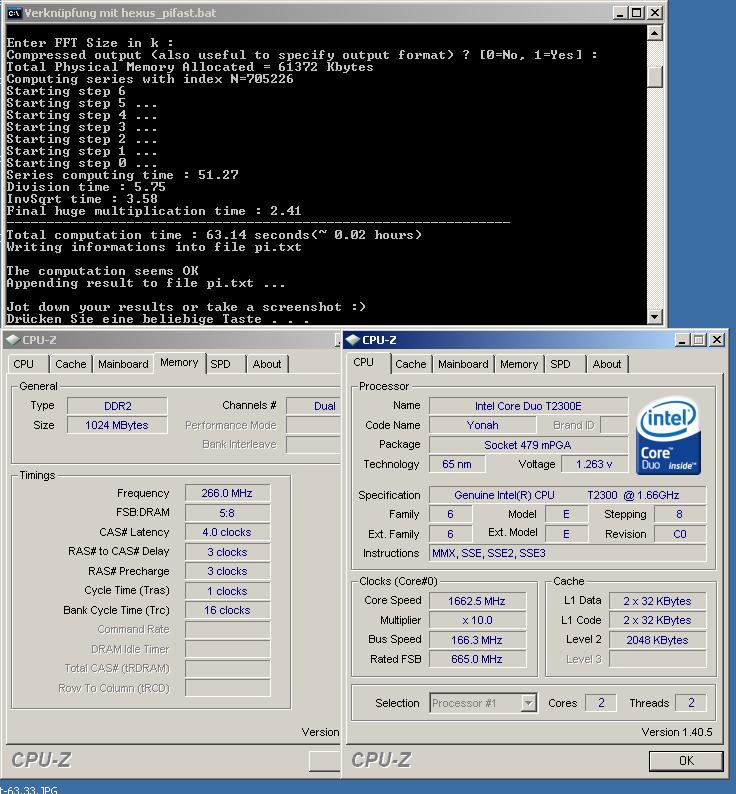Open About tab in back CPU-Z window
This screenshot has width=736, height=794.
267,364
